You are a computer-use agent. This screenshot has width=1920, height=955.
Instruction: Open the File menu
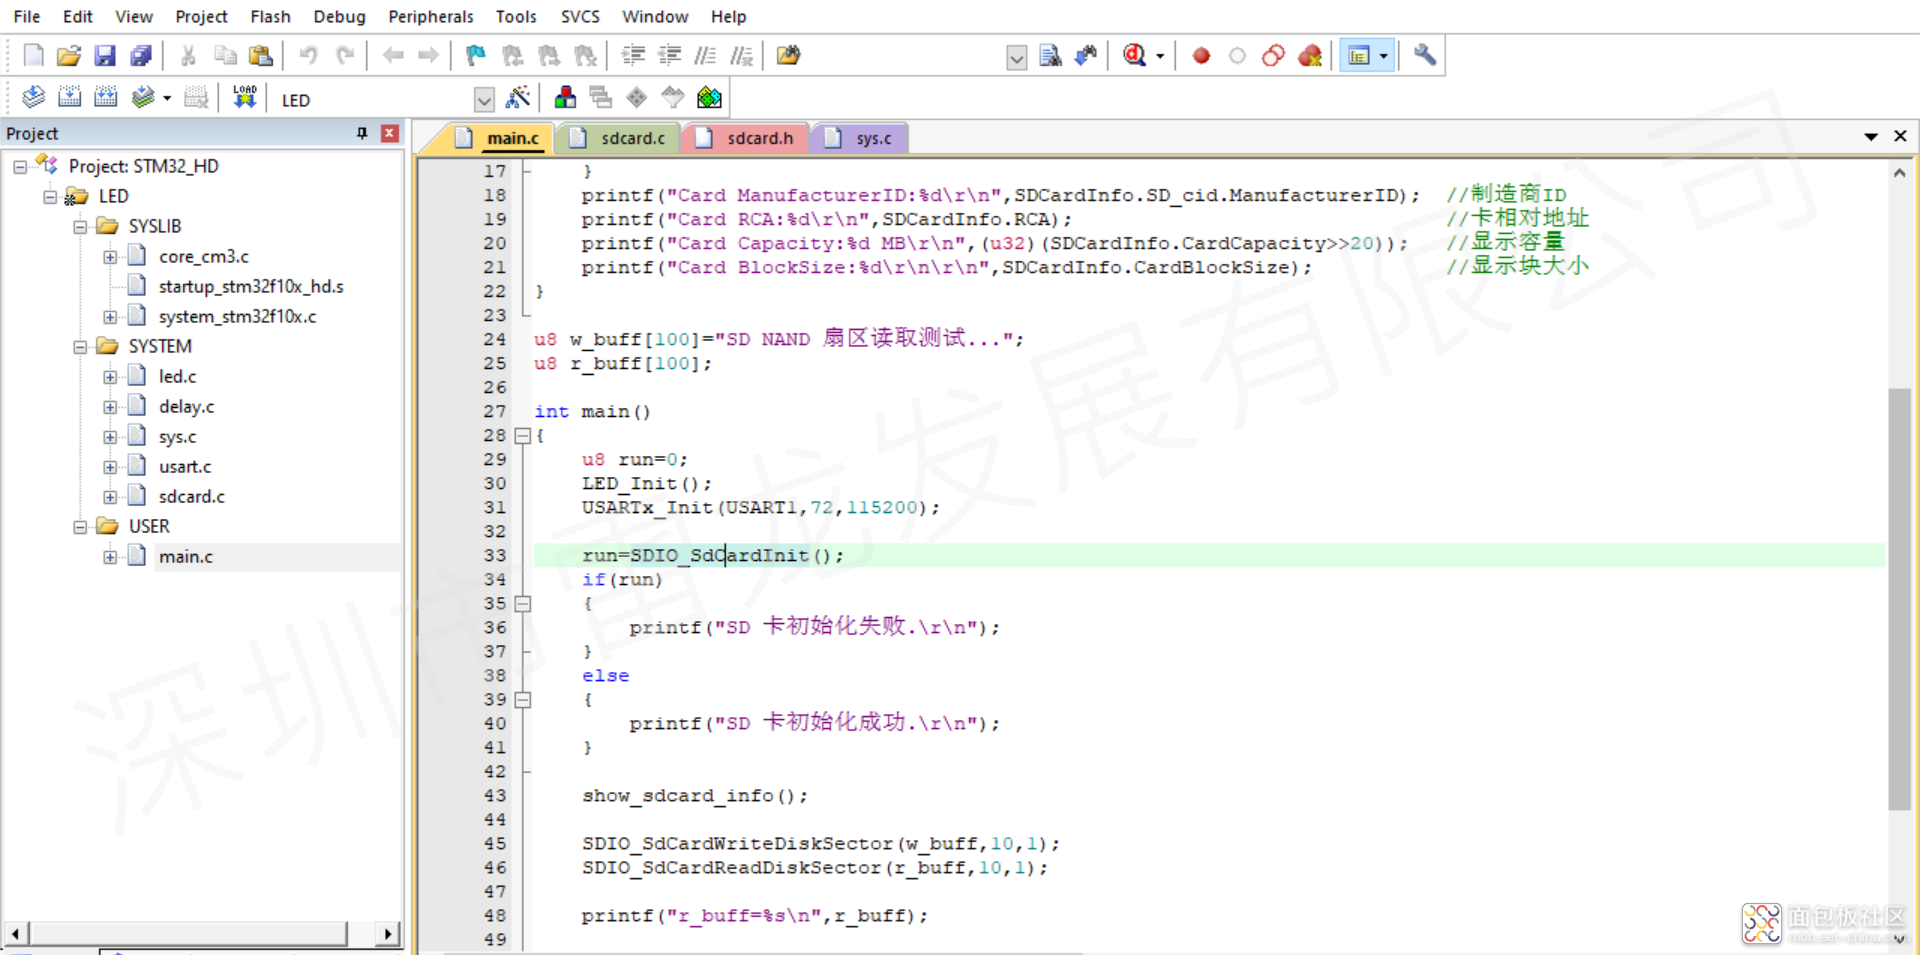27,16
